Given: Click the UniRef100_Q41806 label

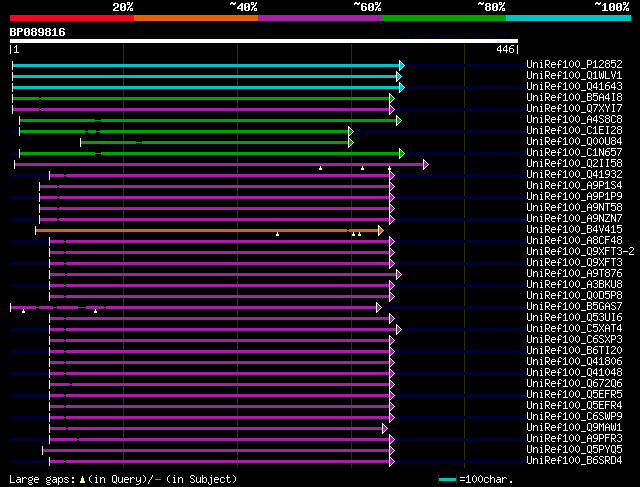Looking at the screenshot, I should point(574,362).
